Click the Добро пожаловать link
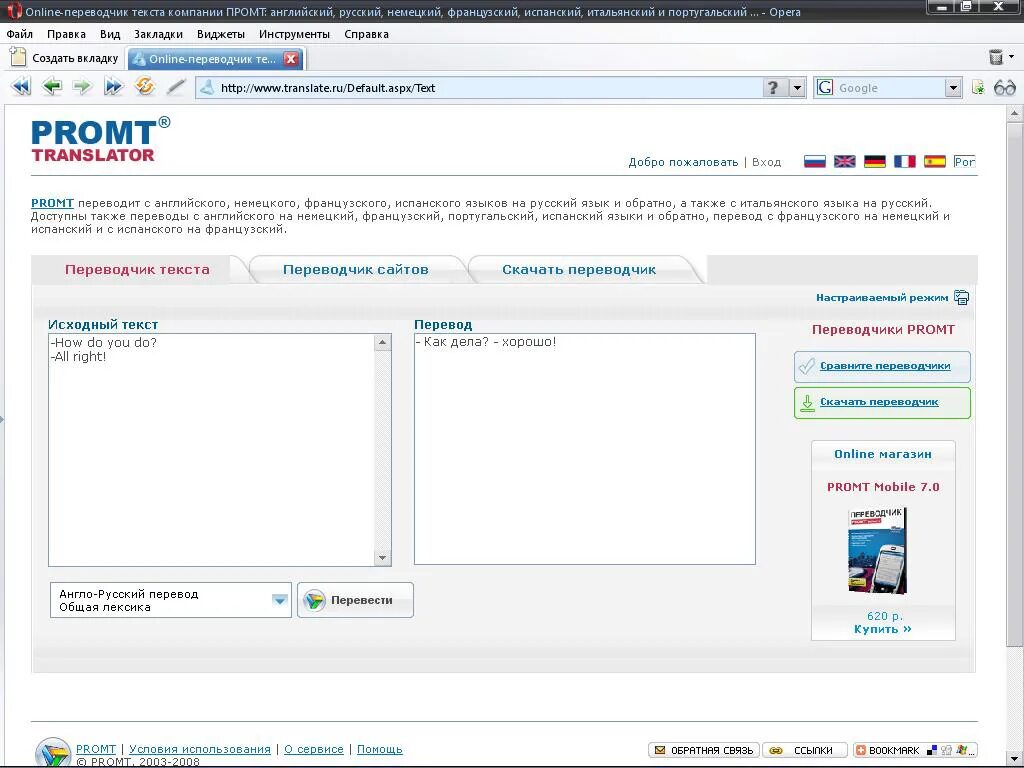This screenshot has height=768, width=1024. click(683, 162)
